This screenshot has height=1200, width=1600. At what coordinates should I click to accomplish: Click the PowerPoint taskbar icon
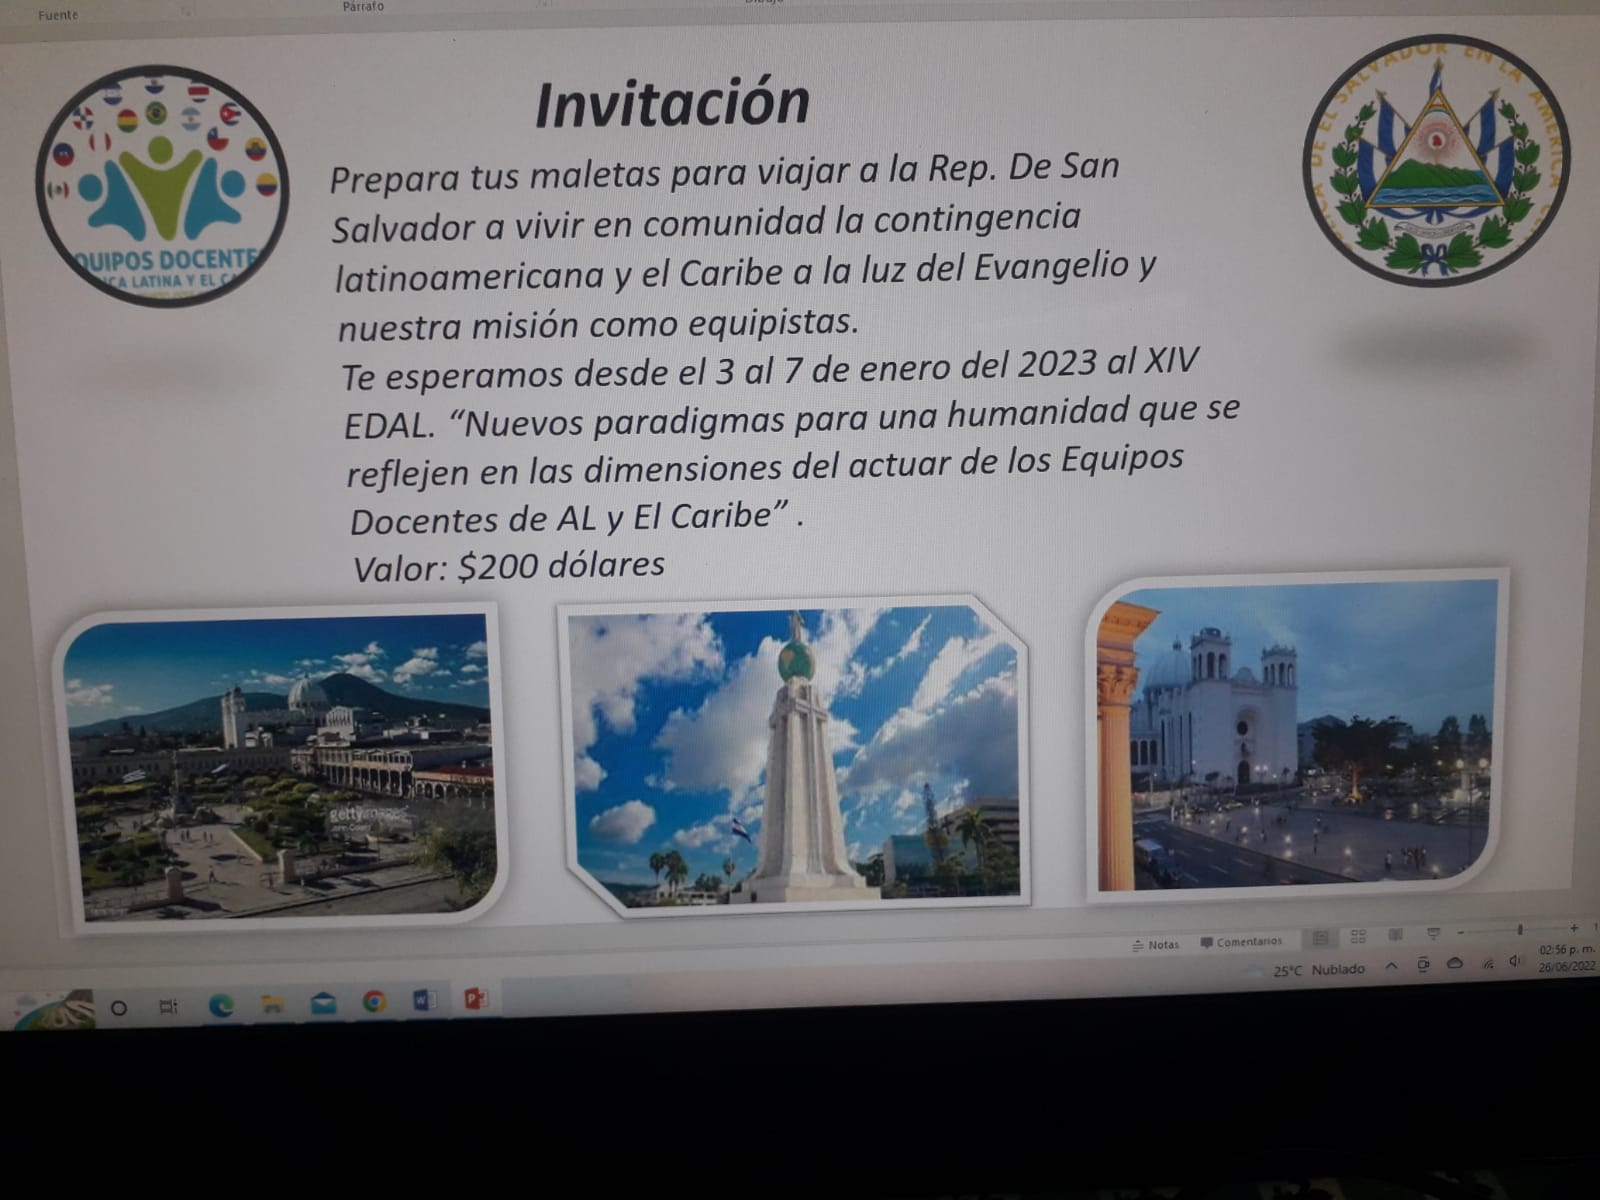[x=475, y=999]
